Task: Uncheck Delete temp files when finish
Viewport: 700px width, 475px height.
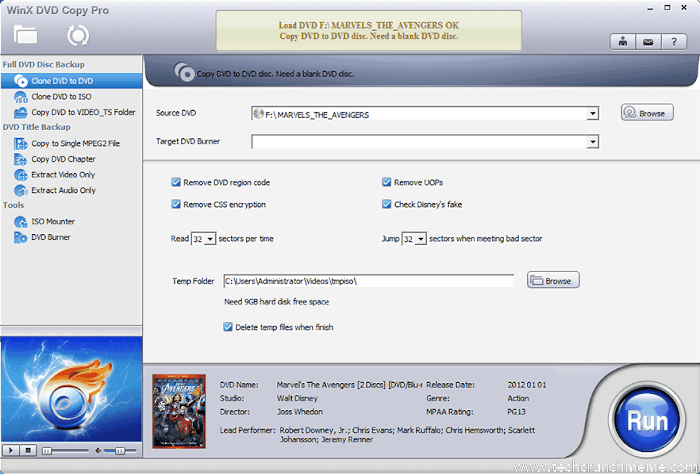Action: click(228, 327)
